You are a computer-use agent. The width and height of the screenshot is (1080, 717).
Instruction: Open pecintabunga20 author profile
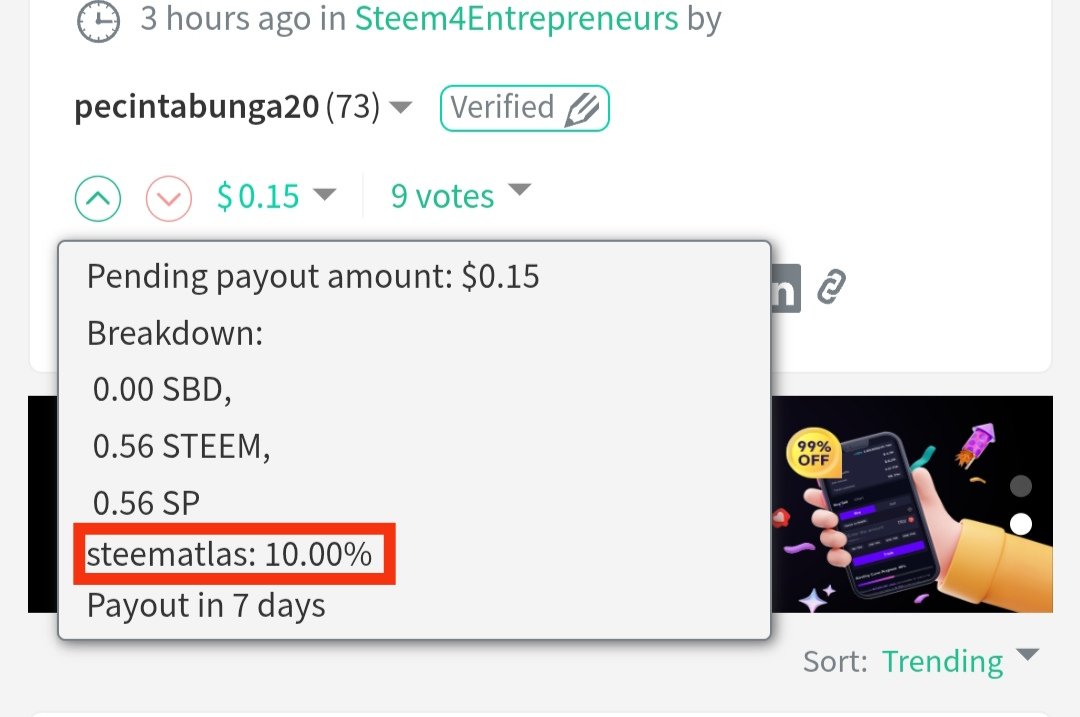coord(196,107)
